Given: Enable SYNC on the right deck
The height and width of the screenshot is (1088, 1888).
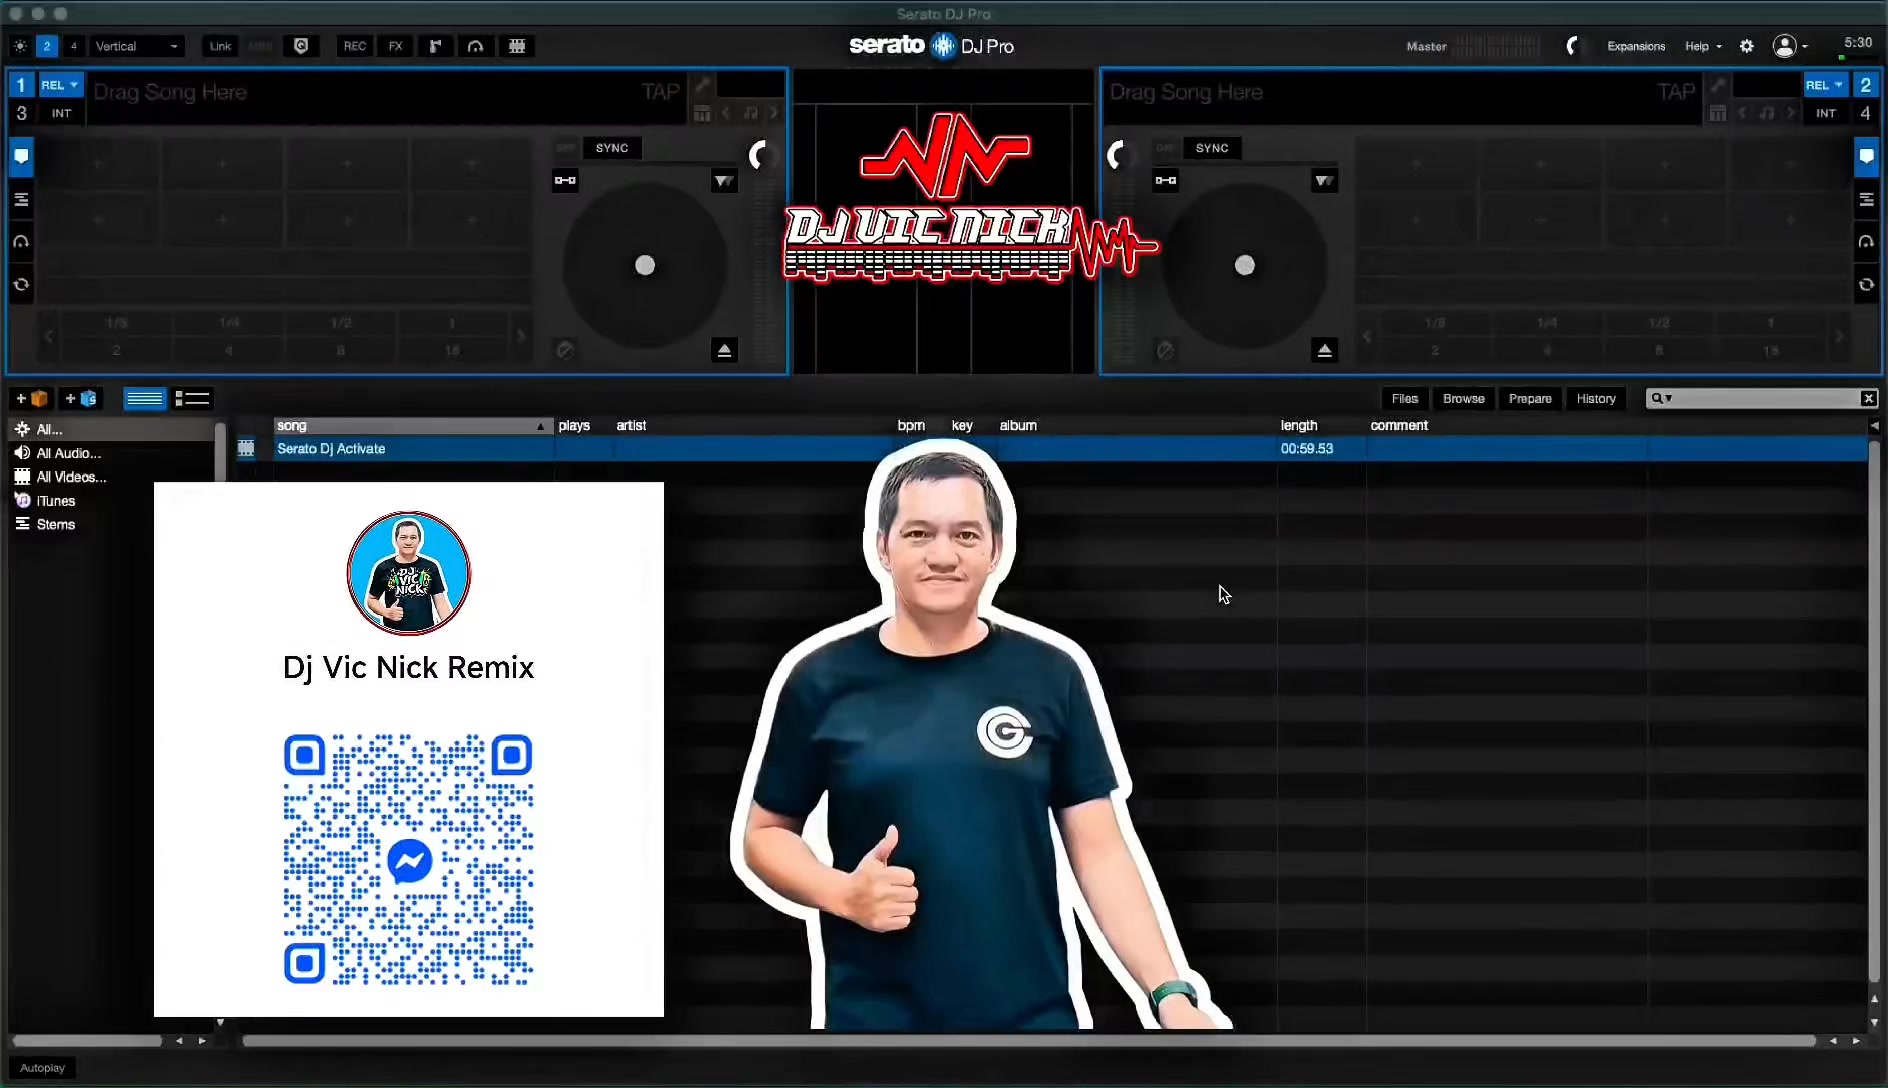Looking at the screenshot, I should tap(1212, 148).
